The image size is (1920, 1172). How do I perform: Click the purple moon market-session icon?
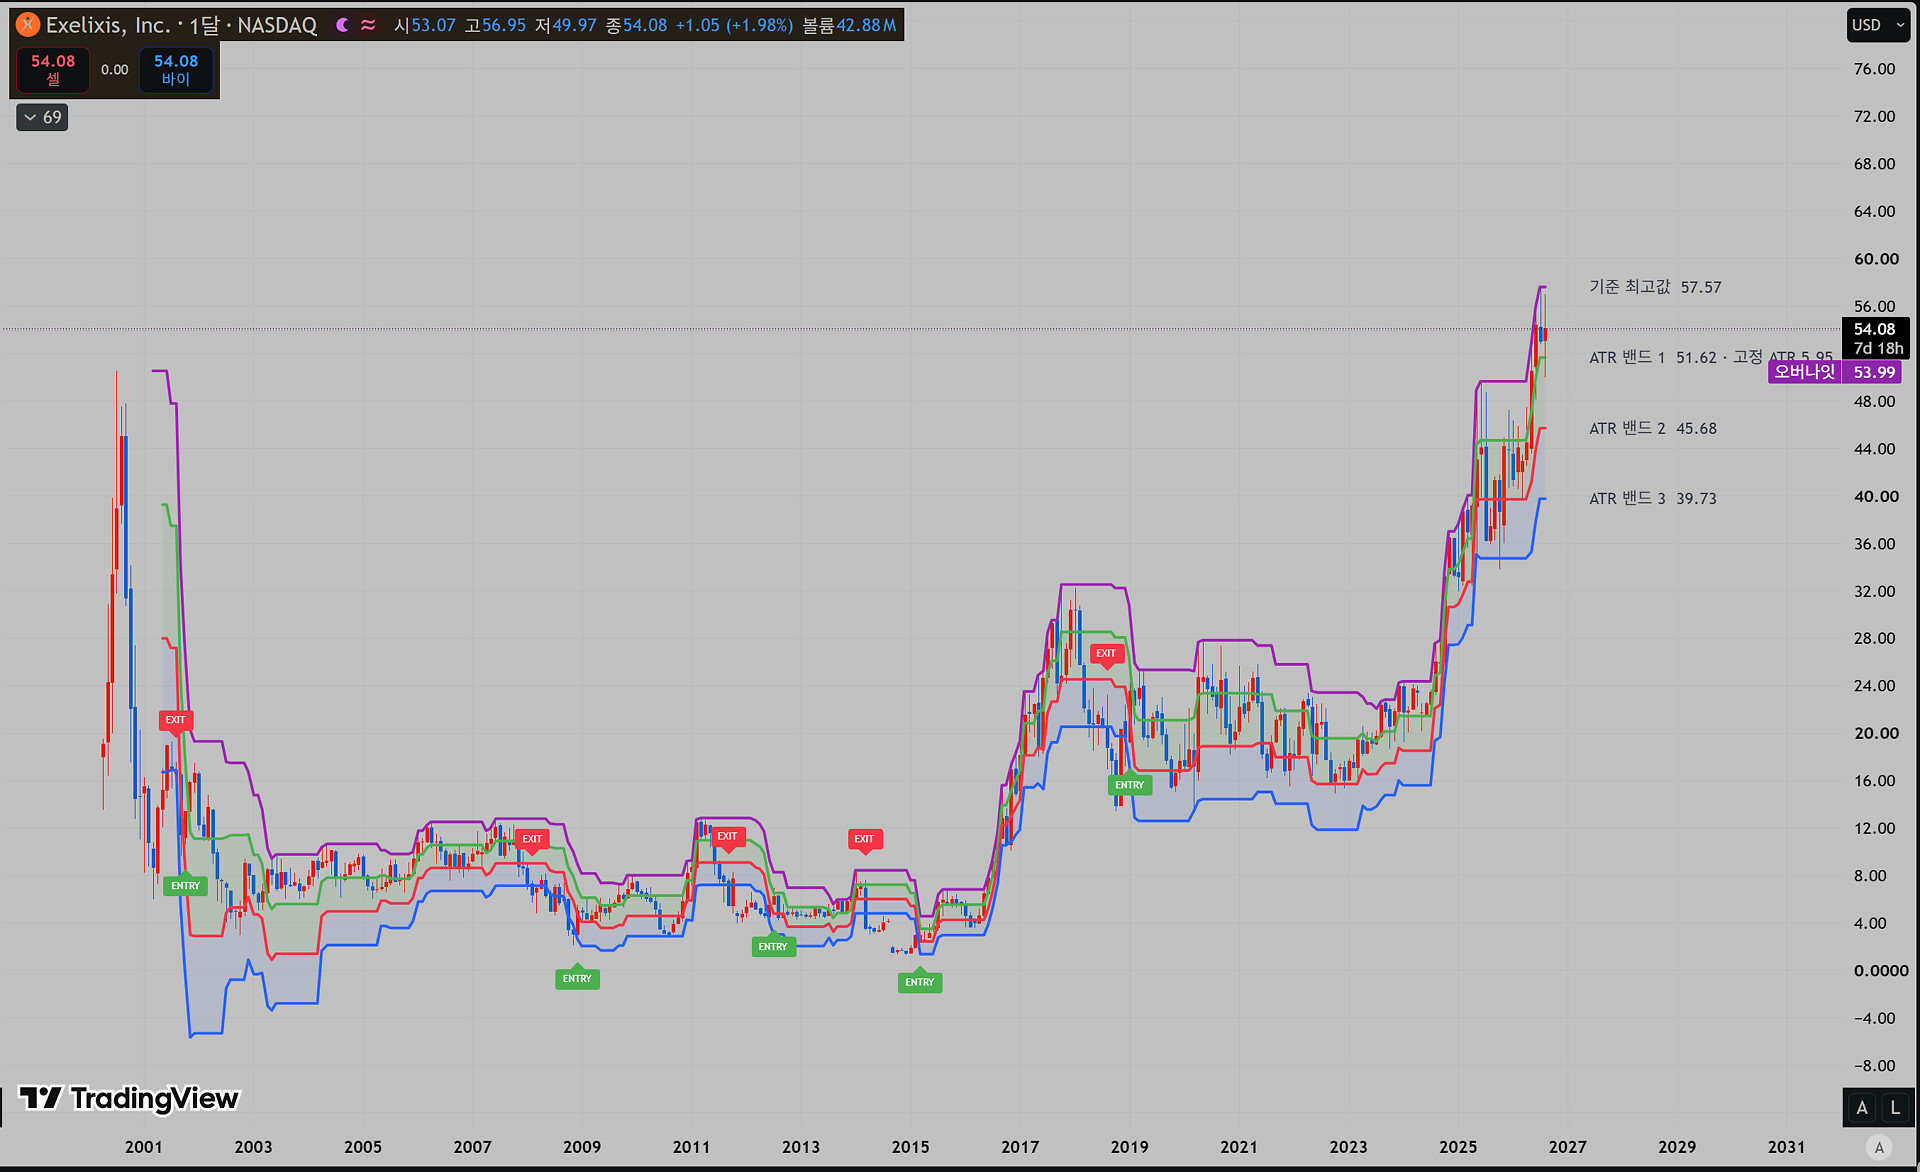[343, 25]
